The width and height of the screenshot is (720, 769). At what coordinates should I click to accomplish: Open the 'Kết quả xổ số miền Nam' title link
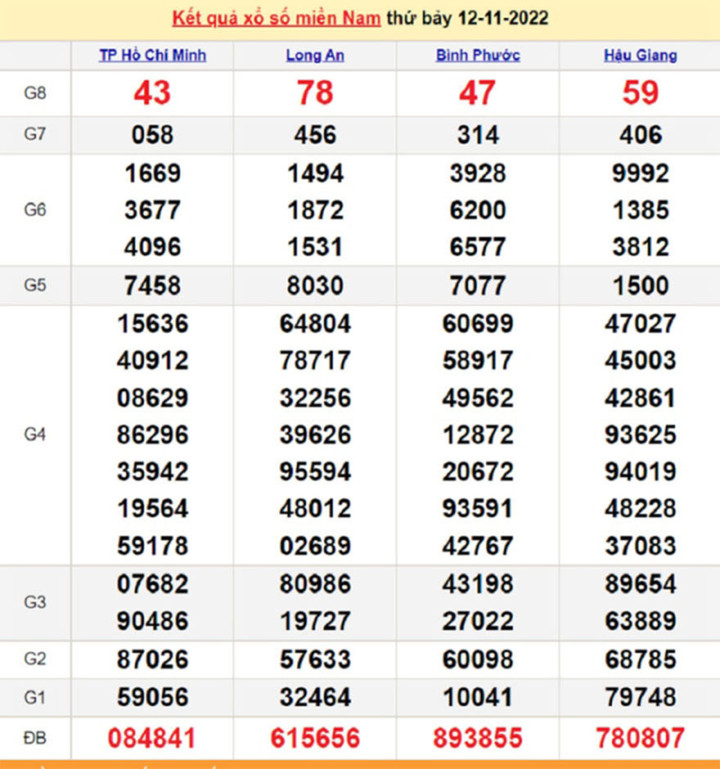coord(276,19)
